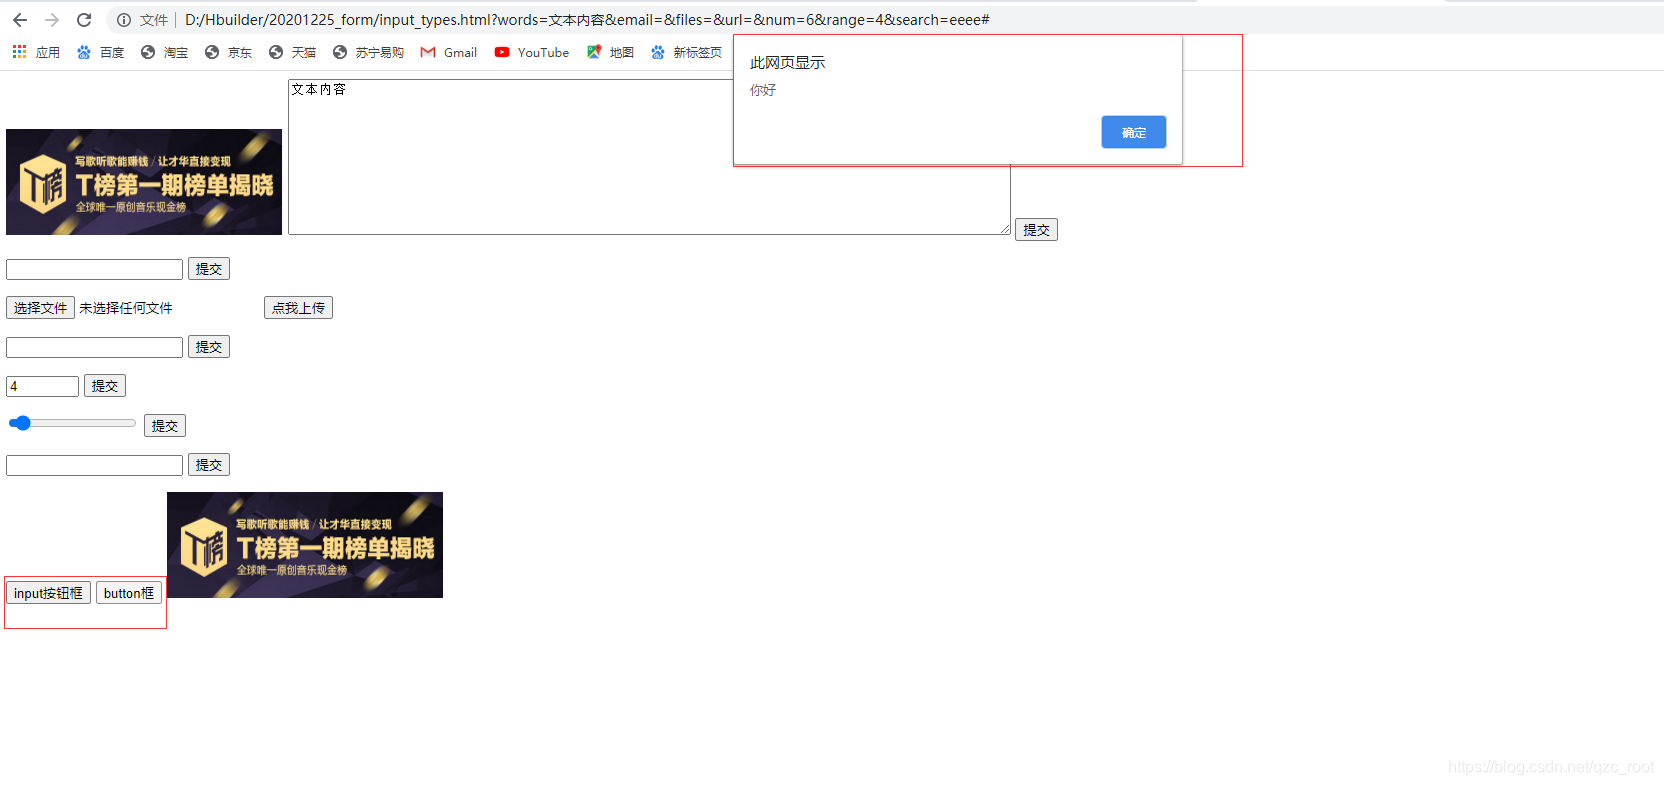The image size is (1664, 785).
Task: Open the 京东 bookmark
Action: (229, 52)
